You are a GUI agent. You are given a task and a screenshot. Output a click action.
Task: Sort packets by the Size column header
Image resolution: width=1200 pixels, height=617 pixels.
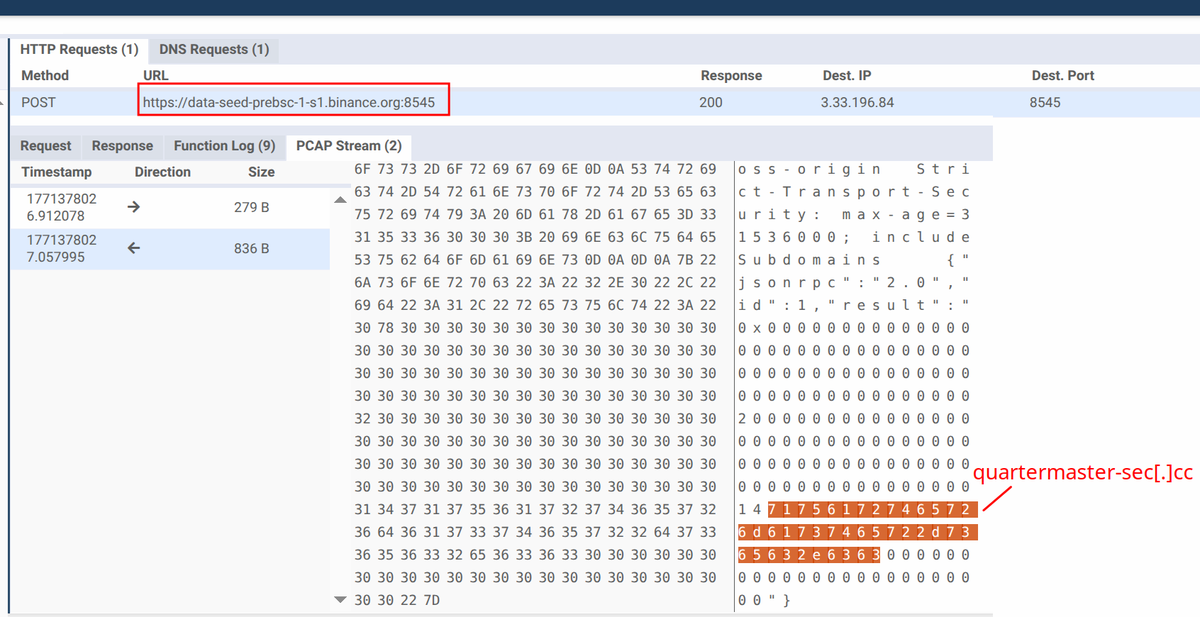coord(260,171)
